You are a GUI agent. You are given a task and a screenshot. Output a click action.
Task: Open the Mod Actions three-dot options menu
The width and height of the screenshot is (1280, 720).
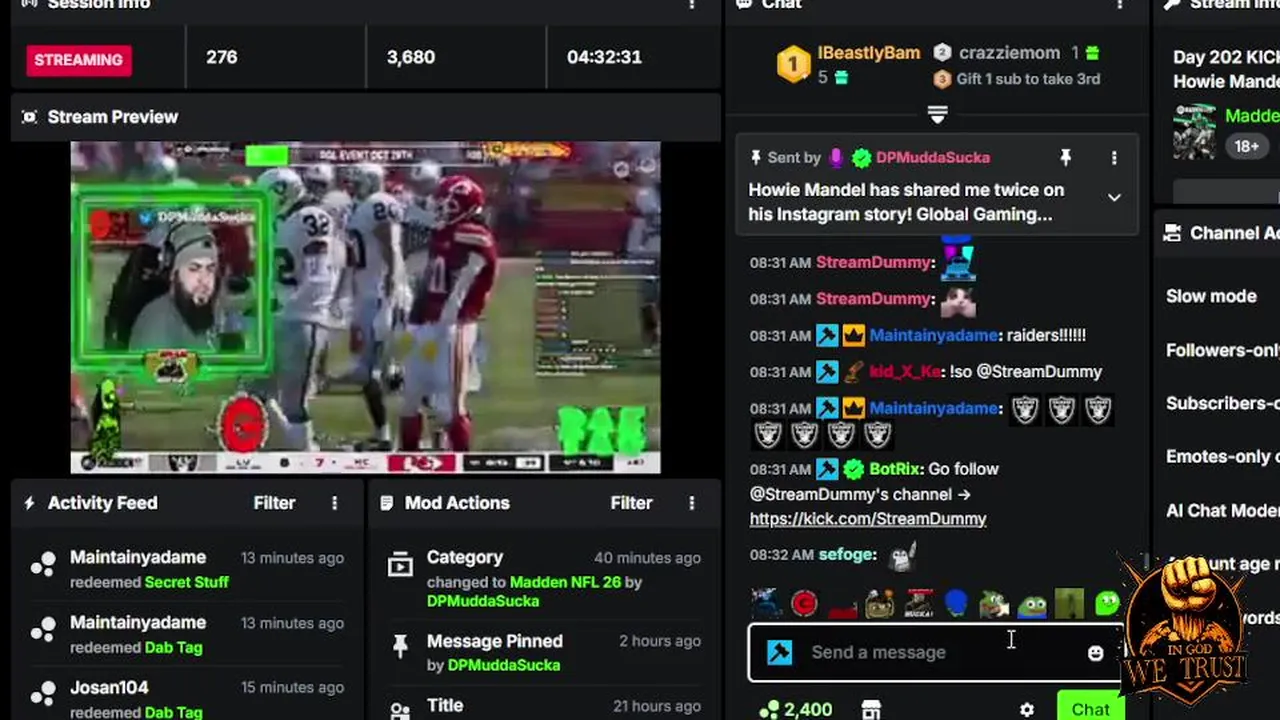point(691,503)
